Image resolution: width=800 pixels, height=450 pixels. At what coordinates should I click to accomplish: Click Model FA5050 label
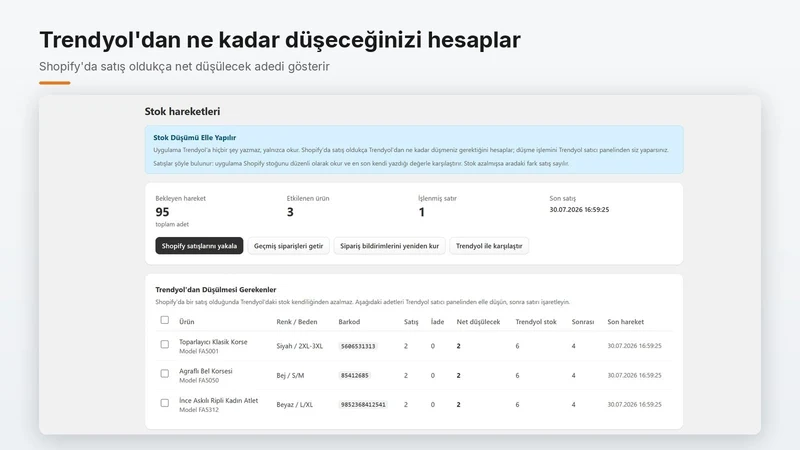(x=199, y=380)
